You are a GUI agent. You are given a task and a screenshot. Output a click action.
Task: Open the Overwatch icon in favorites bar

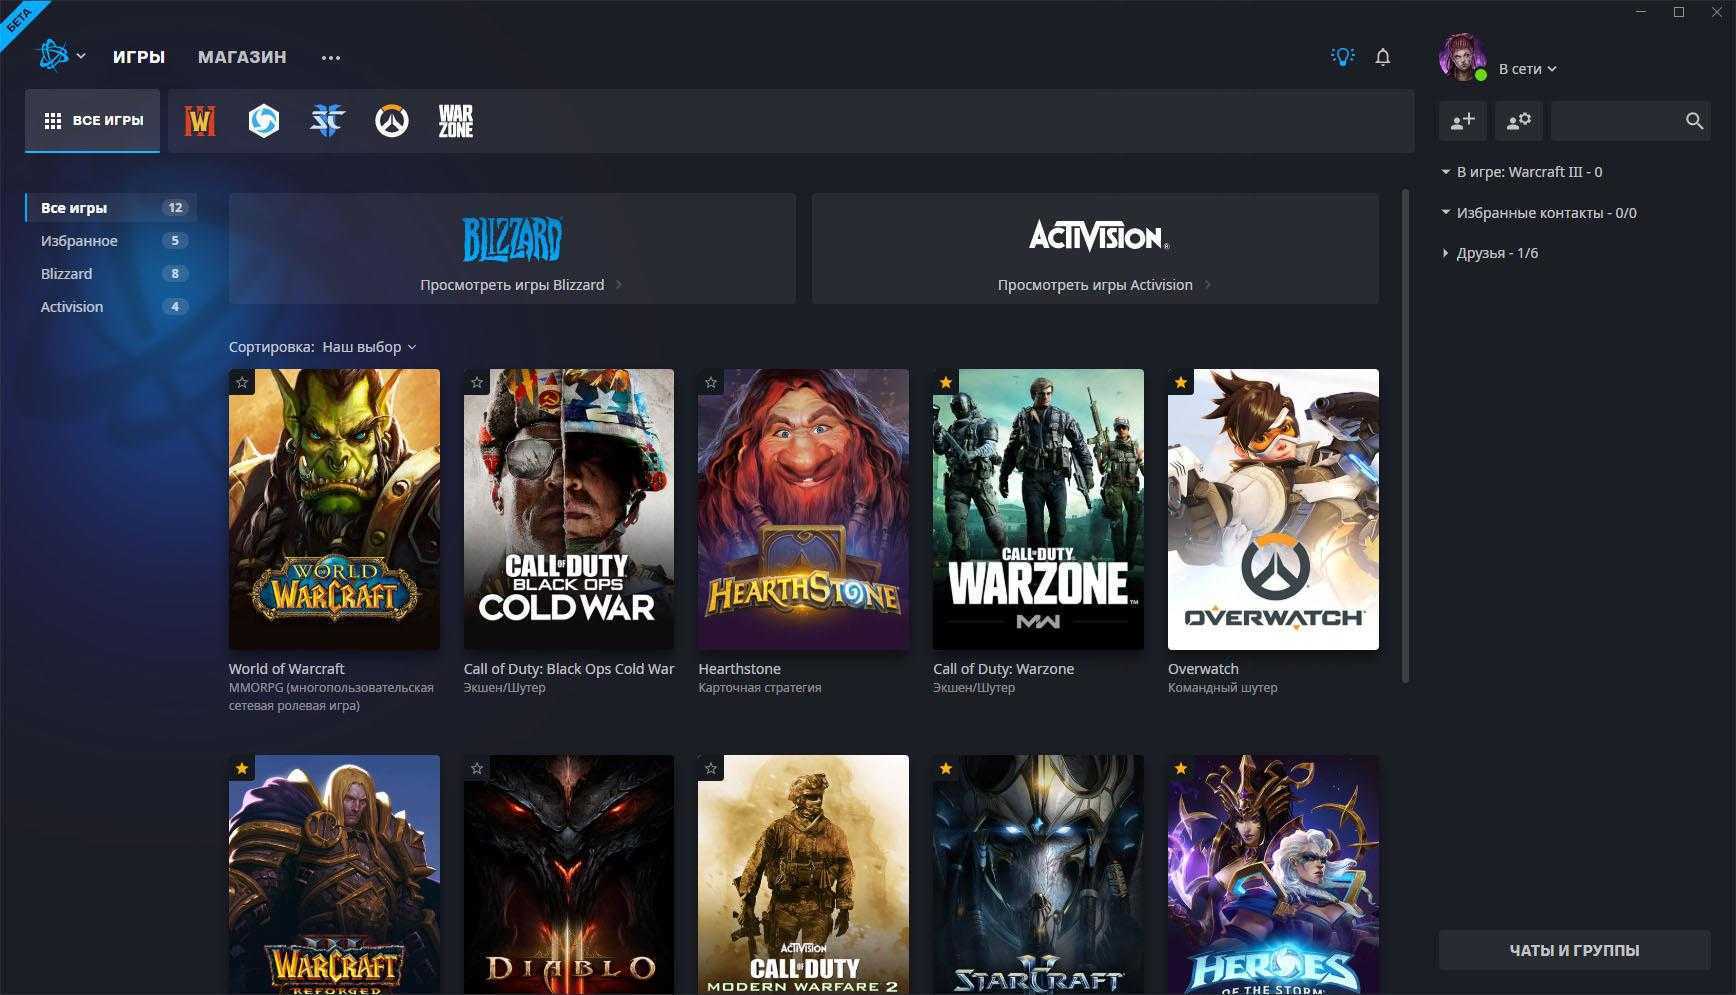pos(392,121)
